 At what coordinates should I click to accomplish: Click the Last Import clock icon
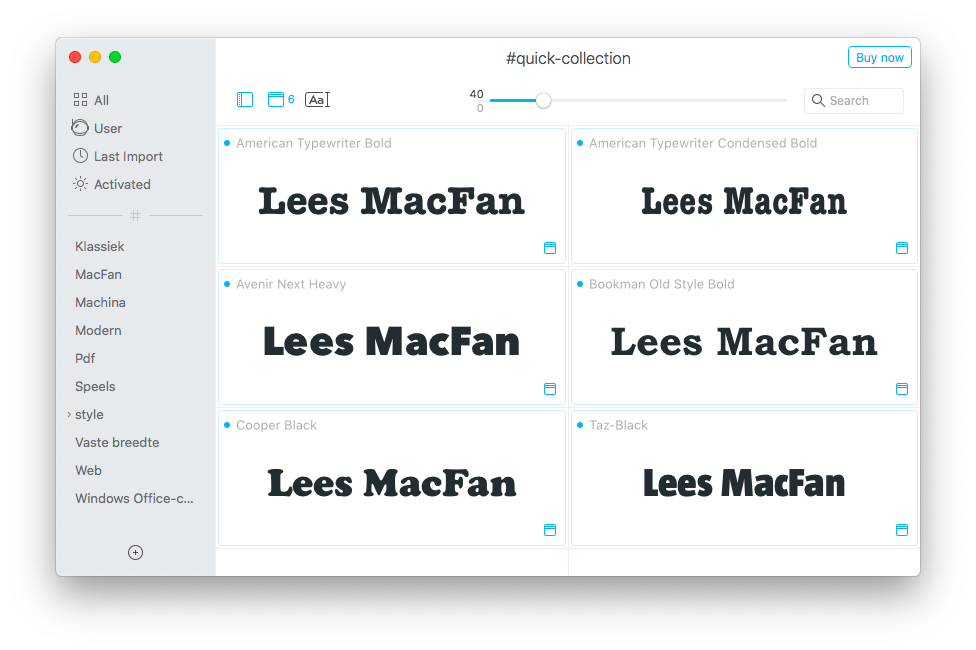(80, 156)
